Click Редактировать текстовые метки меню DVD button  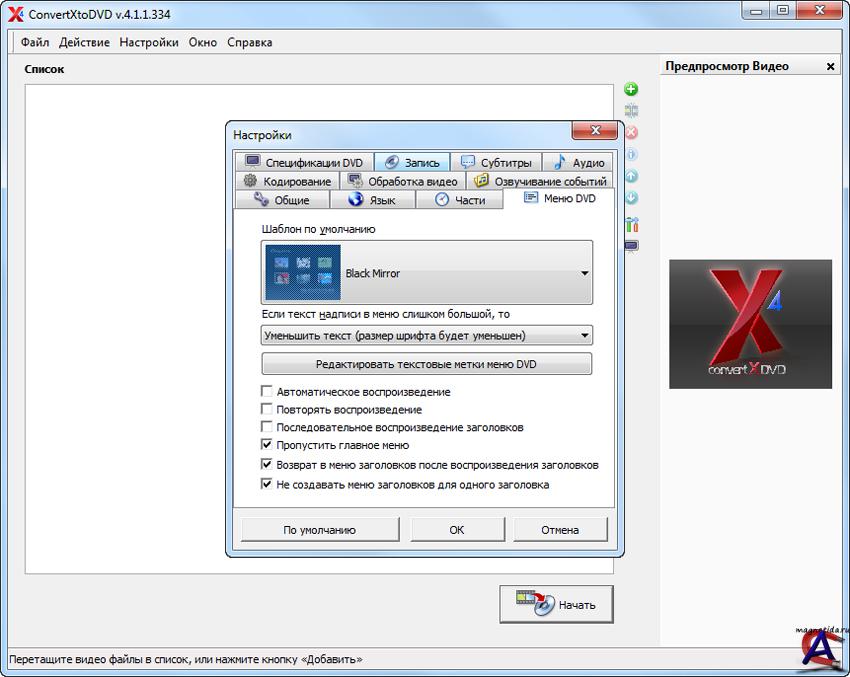427,365
